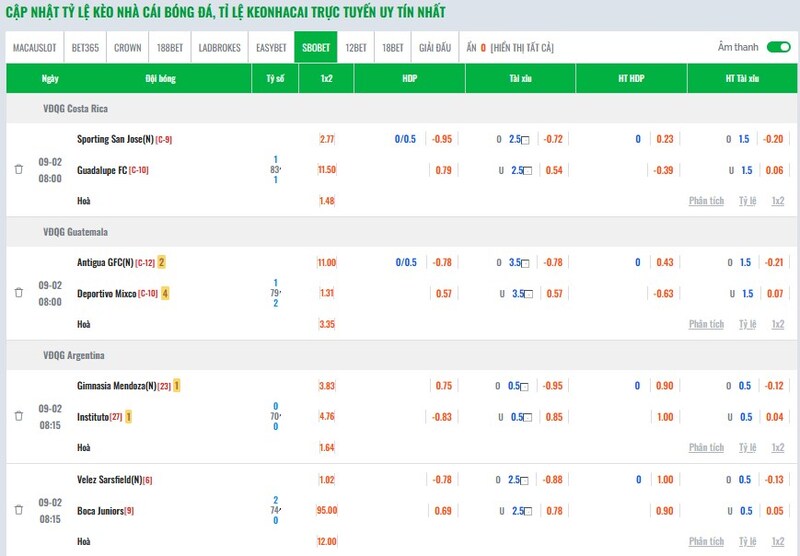Image resolution: width=800 pixels, height=556 pixels.
Task: Delete the Velez Sarsfield vs Boca Juniors row
Action: [x=18, y=511]
